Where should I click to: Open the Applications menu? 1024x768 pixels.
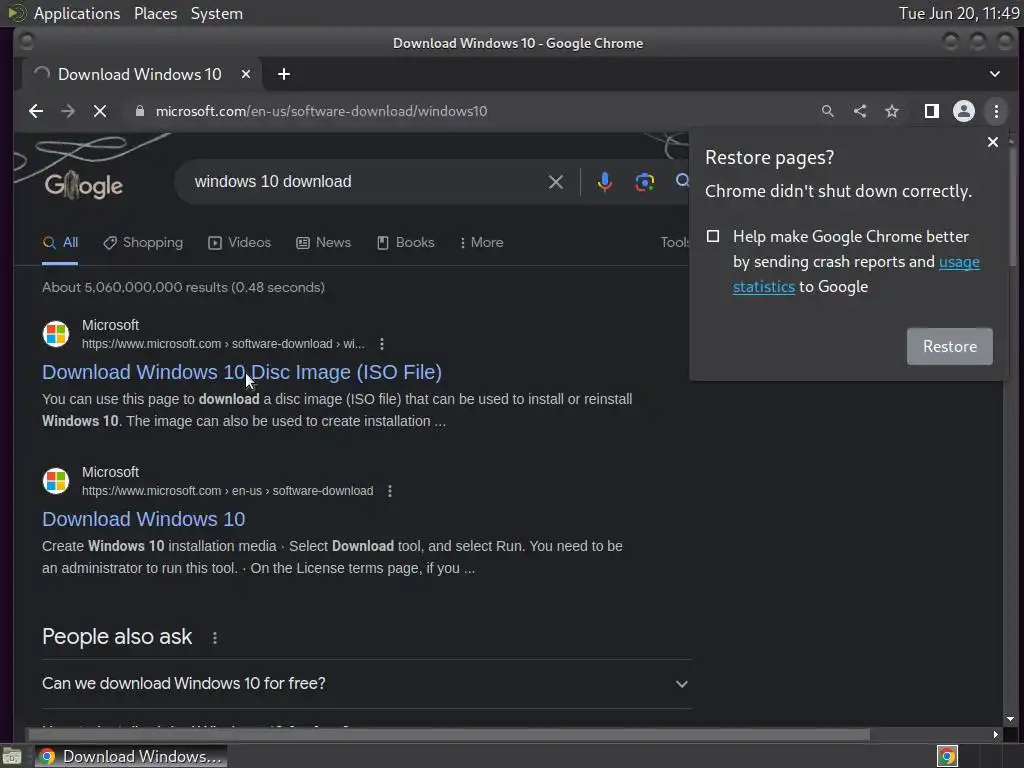pos(76,13)
